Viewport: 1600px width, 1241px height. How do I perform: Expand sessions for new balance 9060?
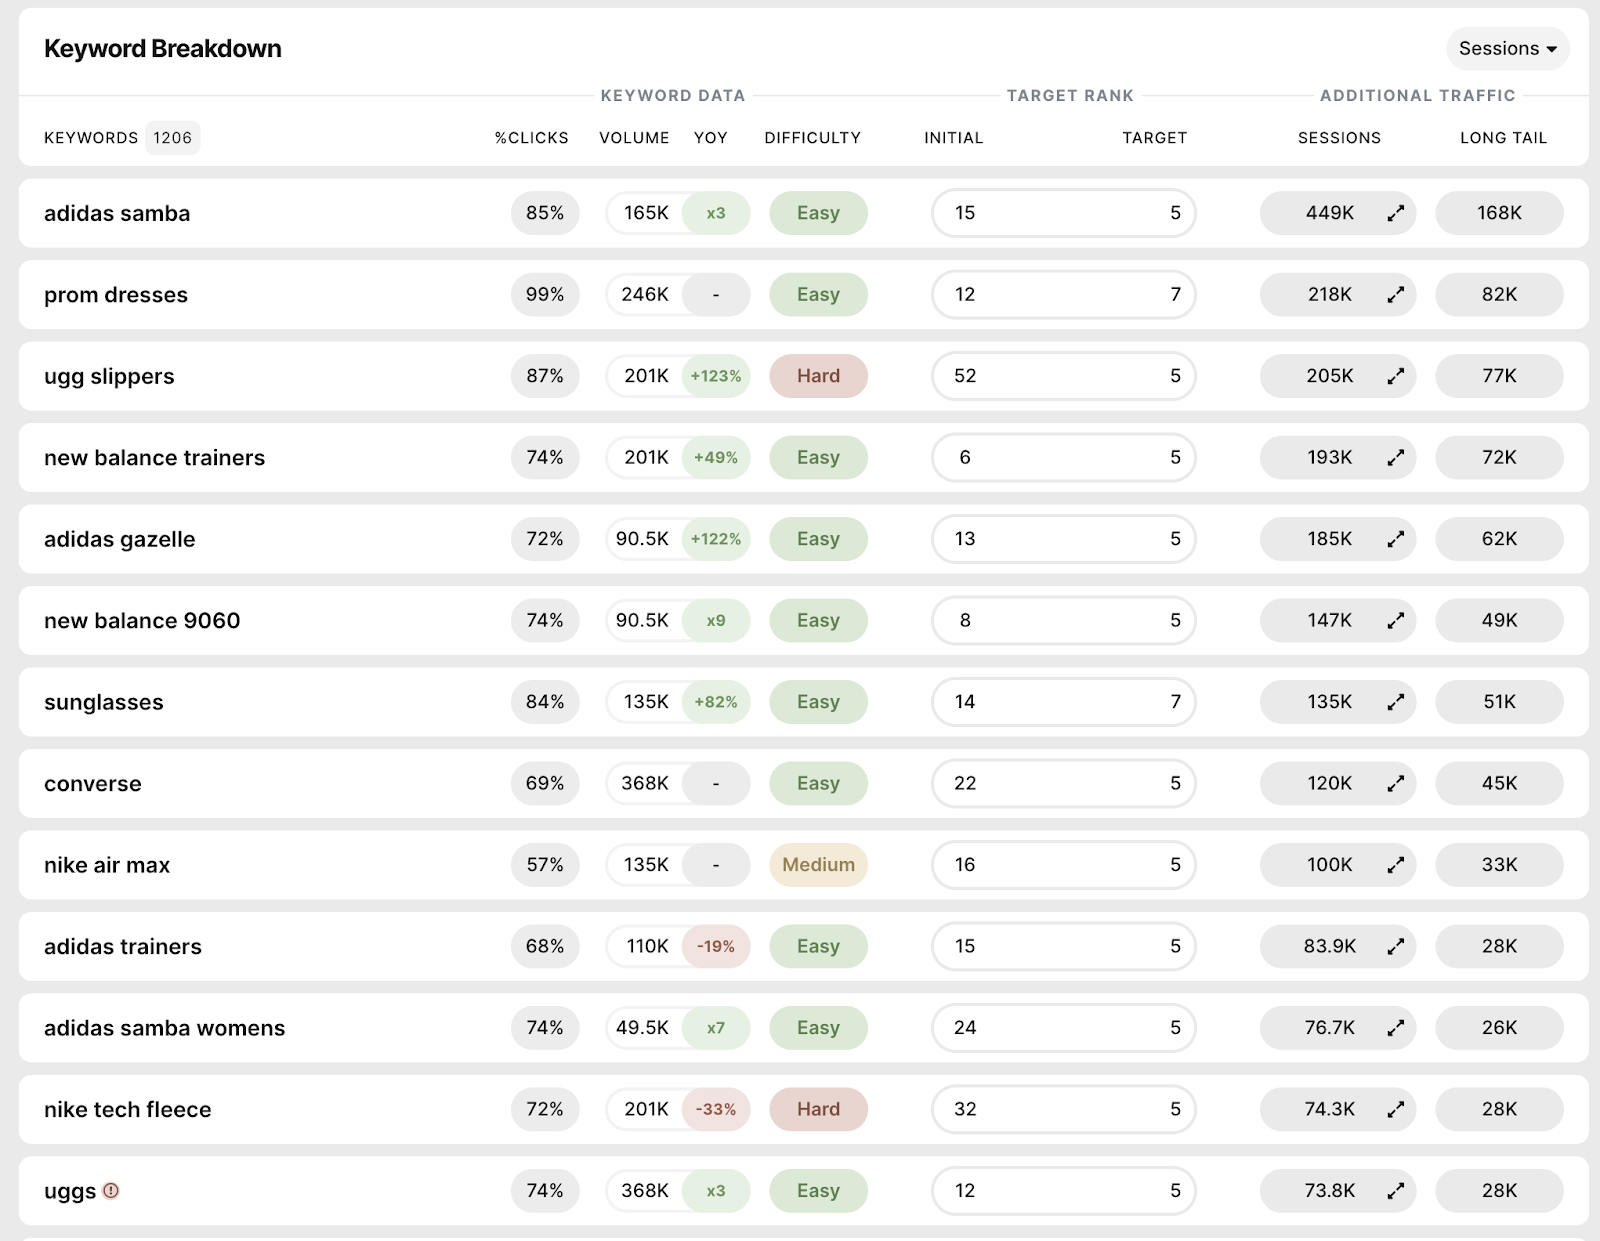coord(1395,621)
